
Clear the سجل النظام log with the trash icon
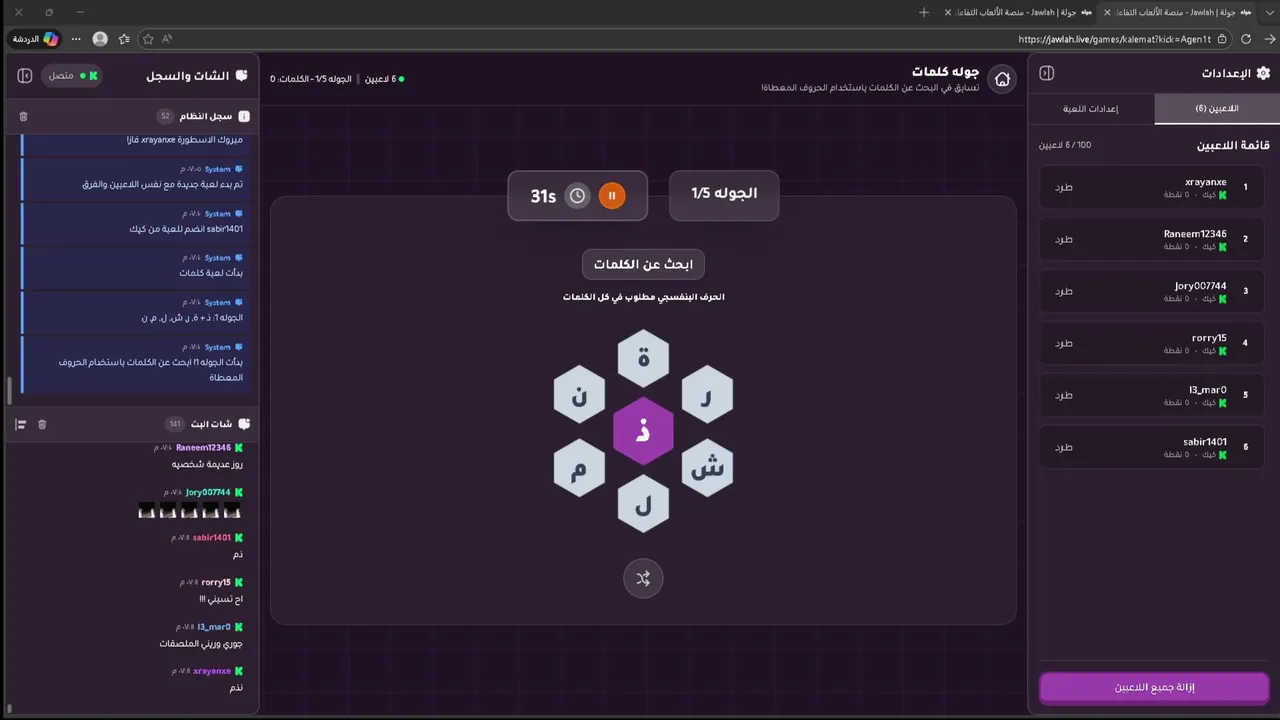coord(24,116)
